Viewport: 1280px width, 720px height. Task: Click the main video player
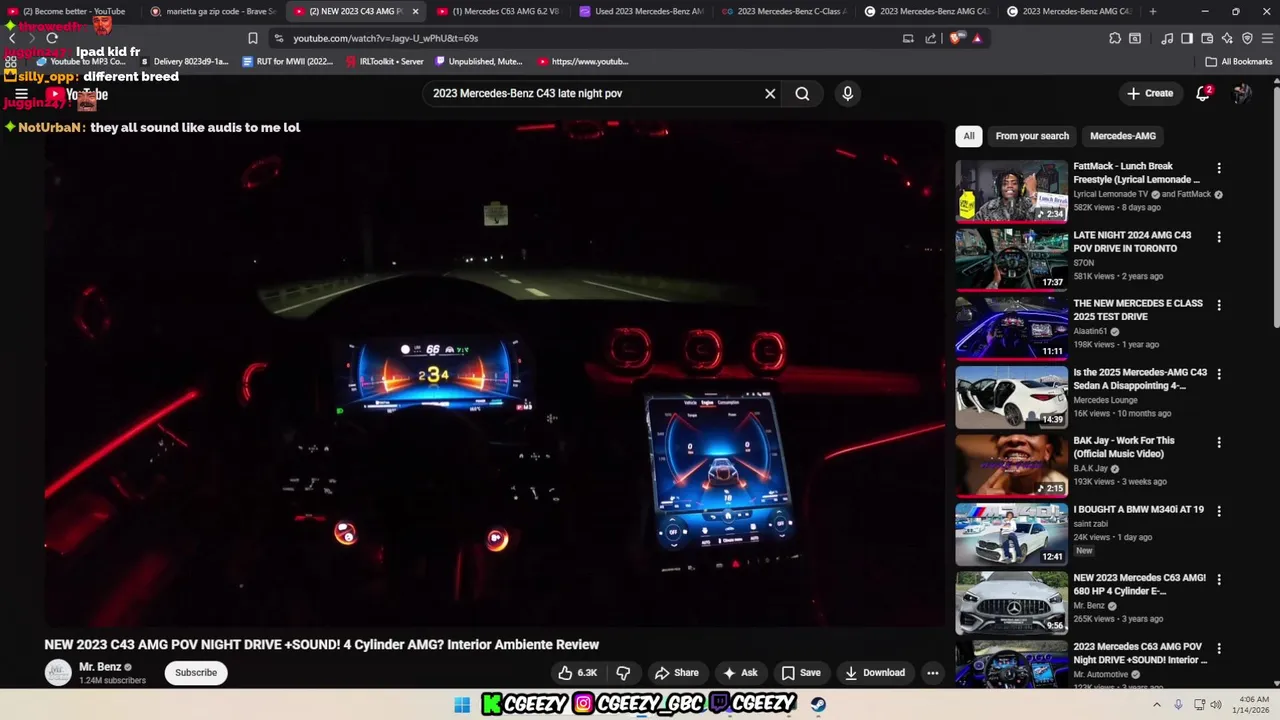pyautogui.click(x=494, y=374)
